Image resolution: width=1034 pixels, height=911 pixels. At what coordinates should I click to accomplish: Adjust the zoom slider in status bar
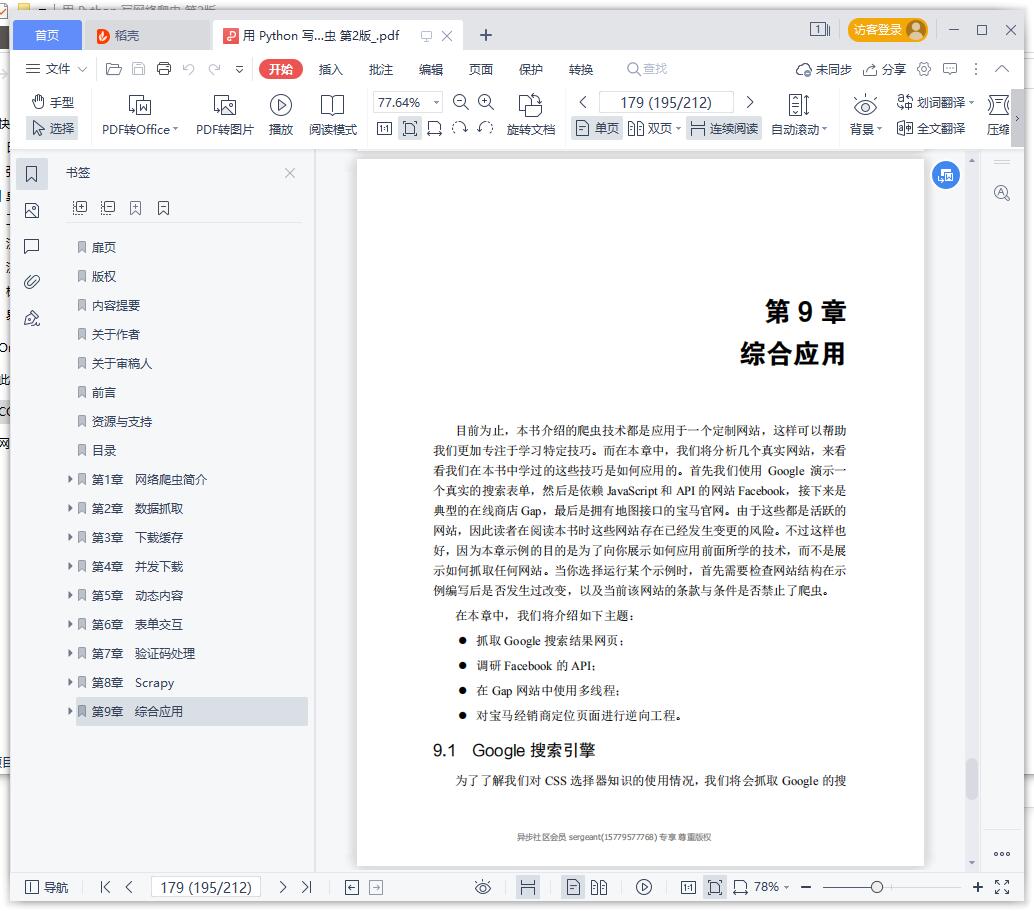(876, 887)
